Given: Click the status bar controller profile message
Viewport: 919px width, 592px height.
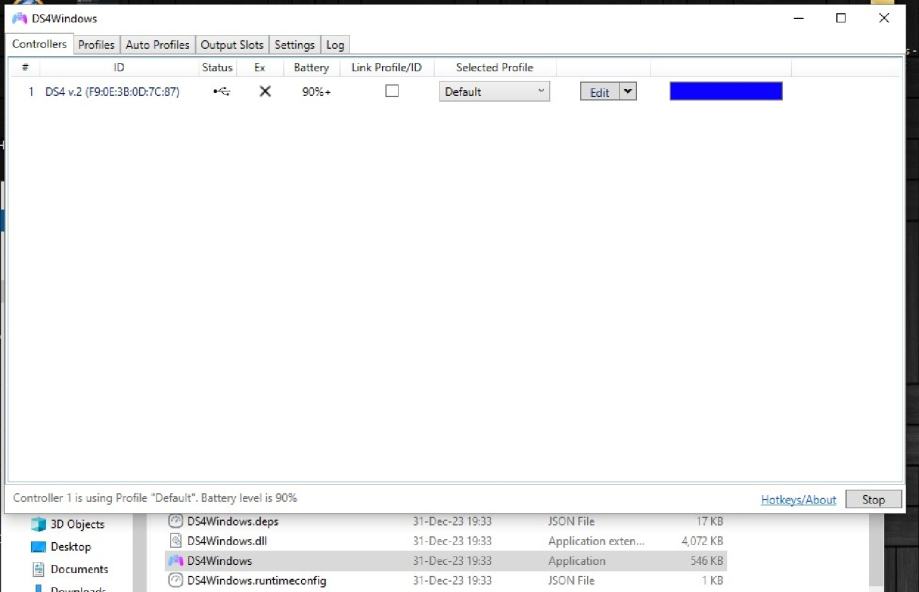Looking at the screenshot, I should (155, 498).
